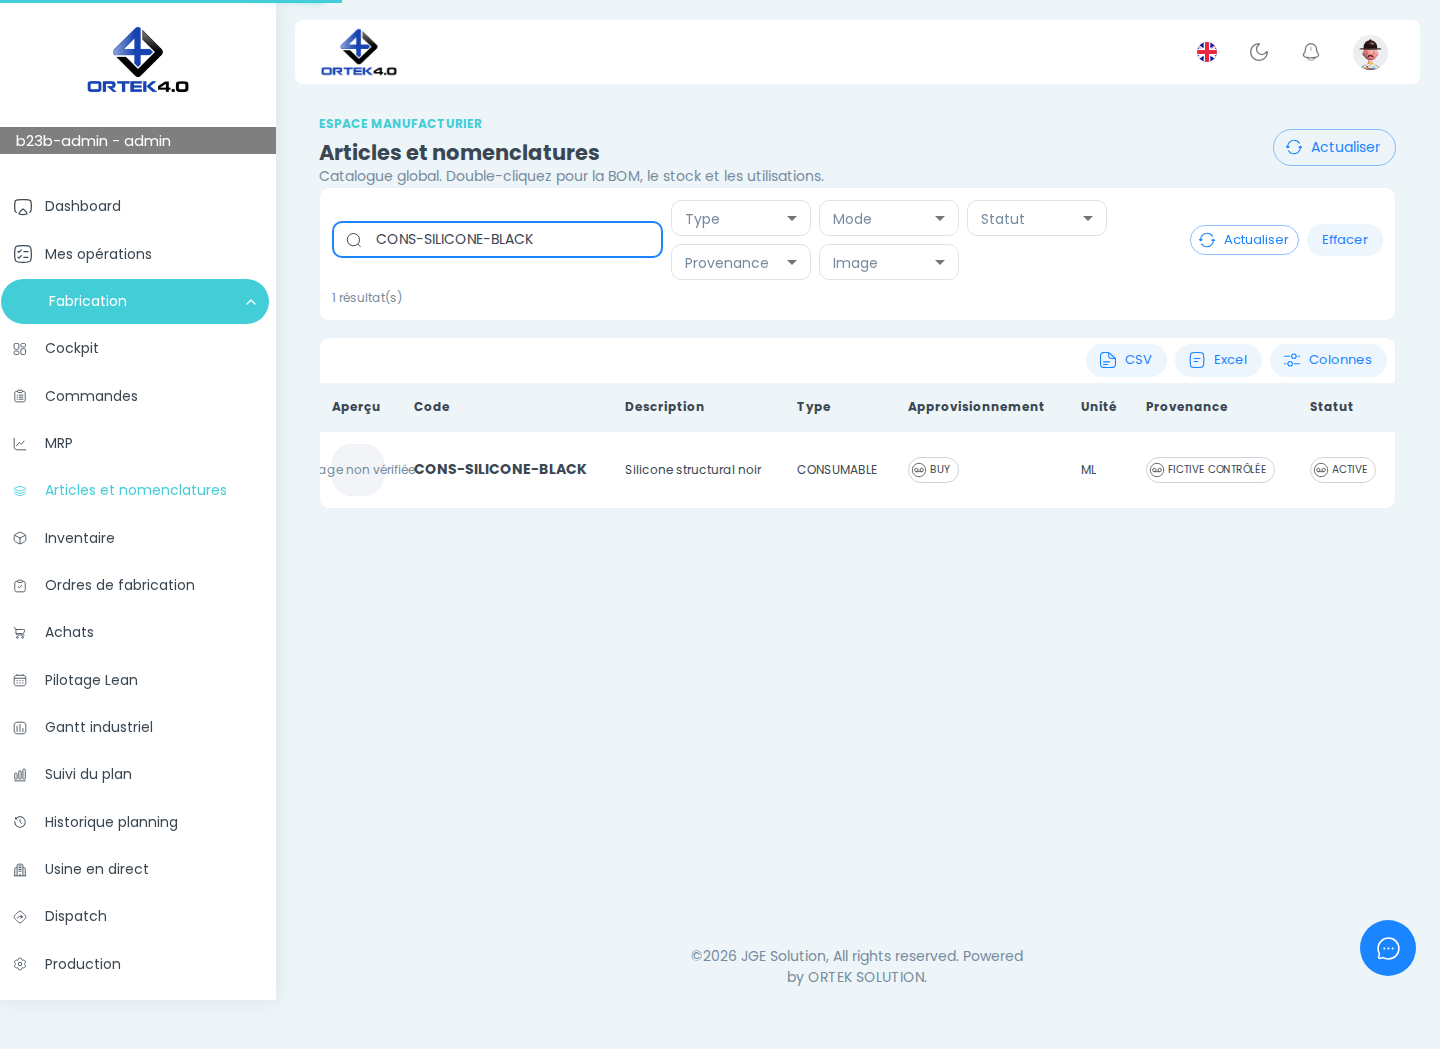Click the language flag icon
This screenshot has width=1440, height=1049.
[x=1207, y=52]
